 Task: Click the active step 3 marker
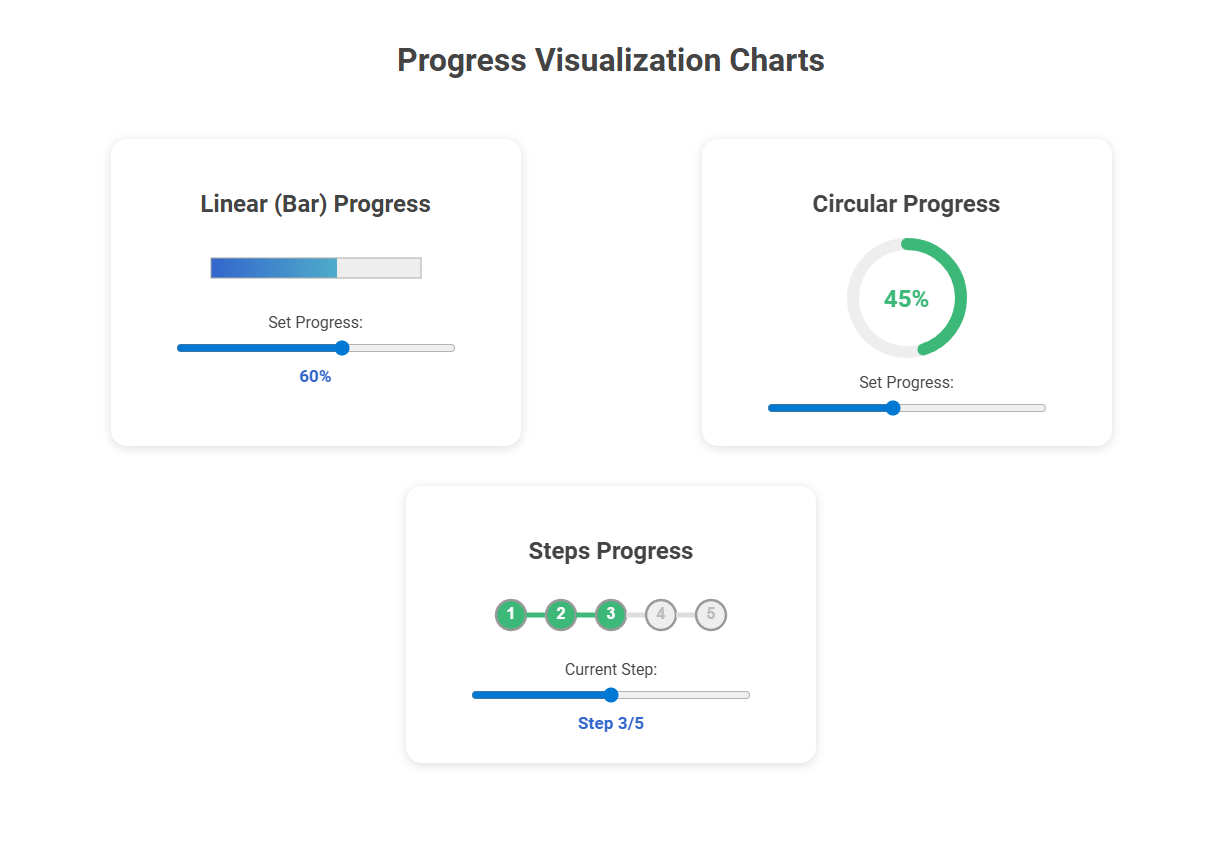(x=611, y=615)
